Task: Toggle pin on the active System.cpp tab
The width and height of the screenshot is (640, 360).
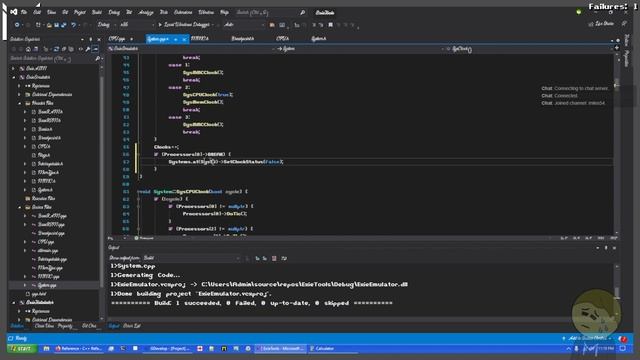Action: 176,39
